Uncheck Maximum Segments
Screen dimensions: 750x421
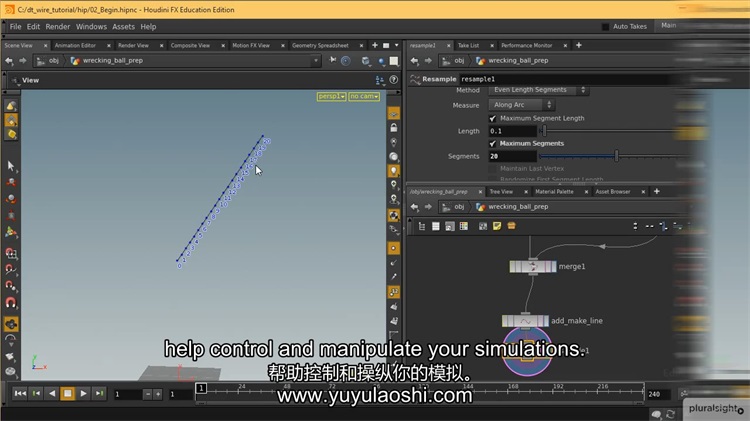[493, 144]
